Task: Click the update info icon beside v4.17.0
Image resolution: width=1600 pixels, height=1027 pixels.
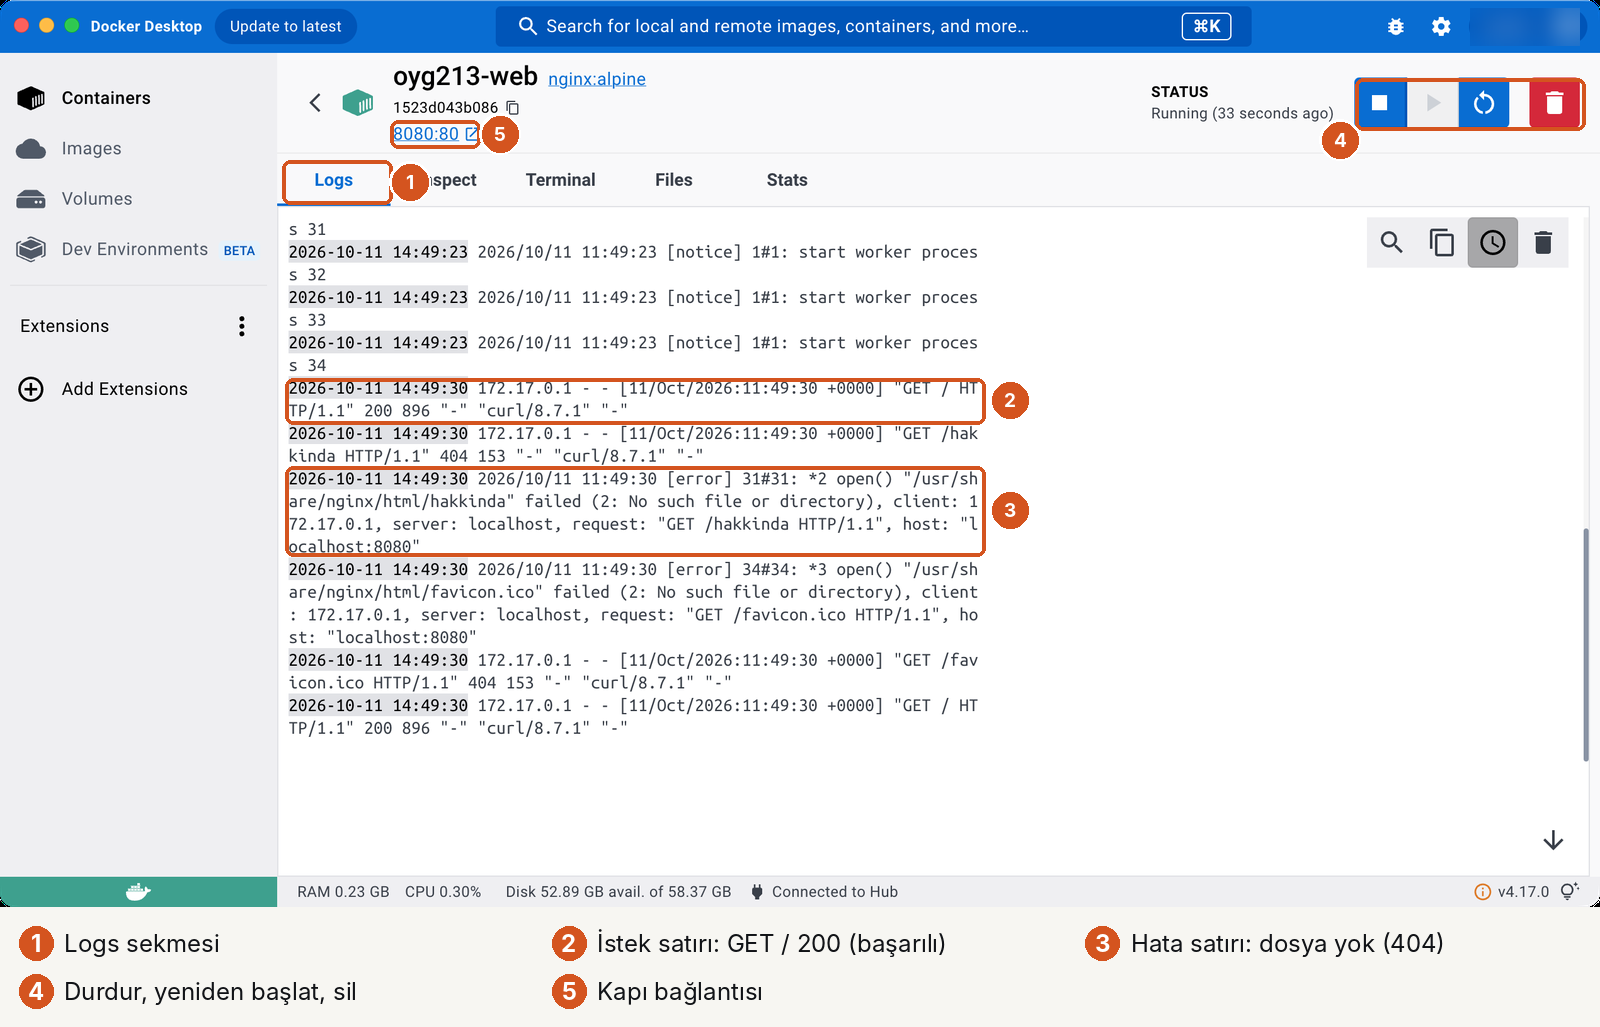Action: click(1482, 892)
